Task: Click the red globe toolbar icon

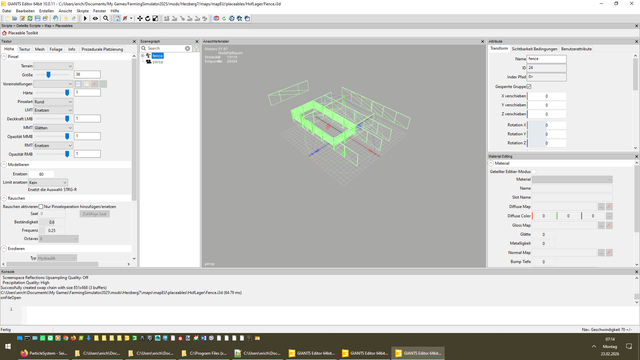Action: pyautogui.click(x=216, y=18)
